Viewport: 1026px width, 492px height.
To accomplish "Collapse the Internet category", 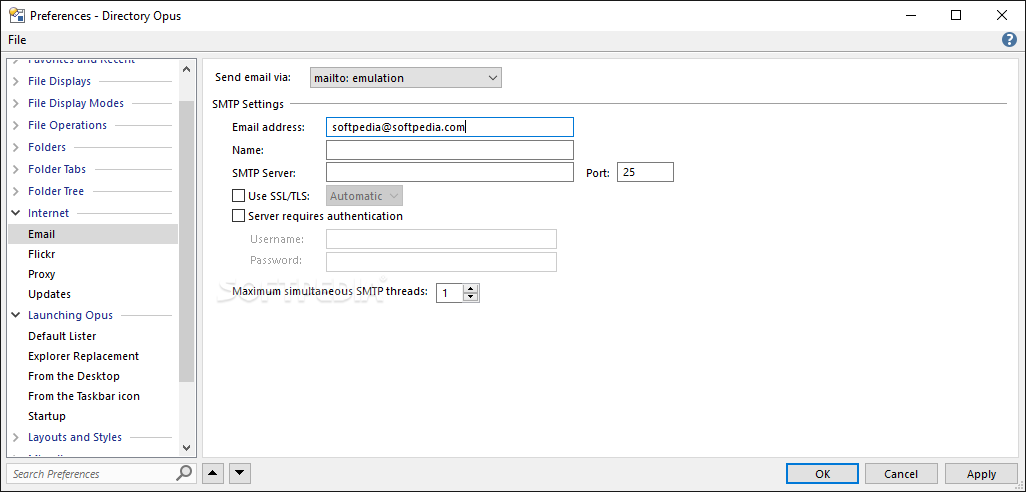I will click(16, 213).
